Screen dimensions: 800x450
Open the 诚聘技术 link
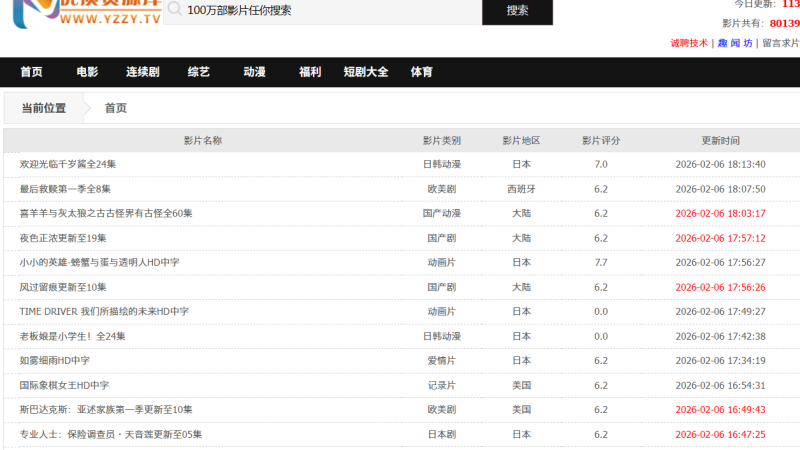[x=689, y=43]
